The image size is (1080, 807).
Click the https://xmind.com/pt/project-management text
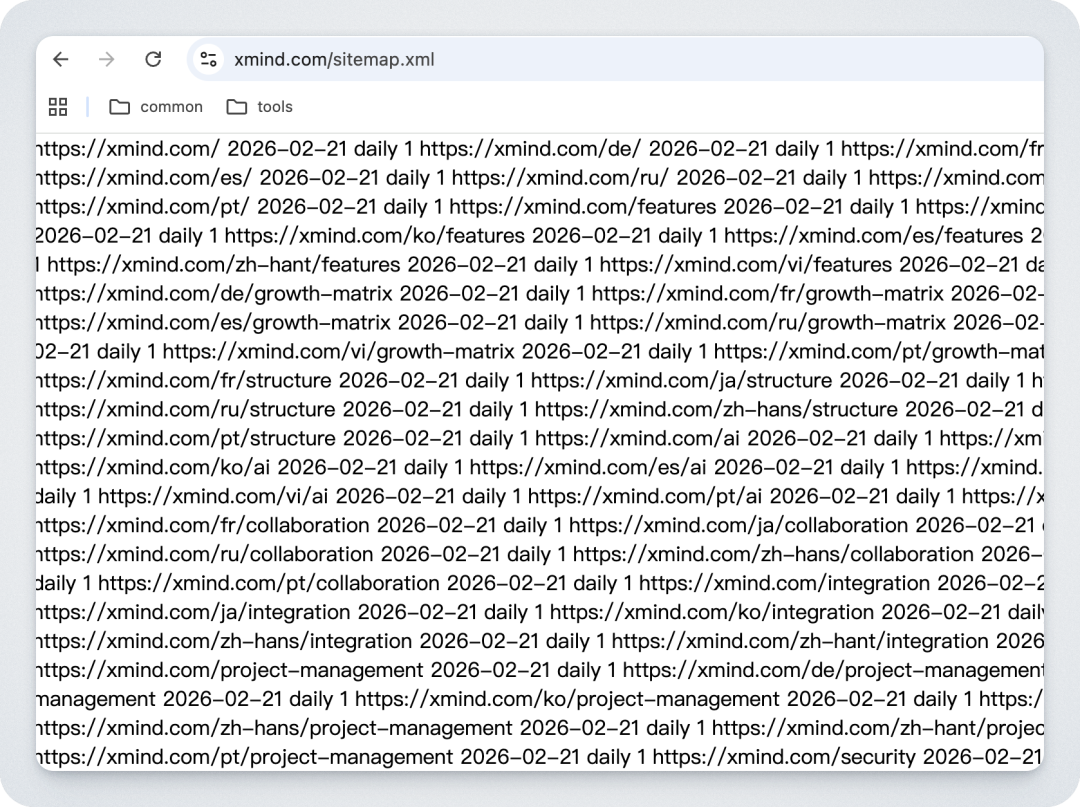pyautogui.click(x=245, y=756)
